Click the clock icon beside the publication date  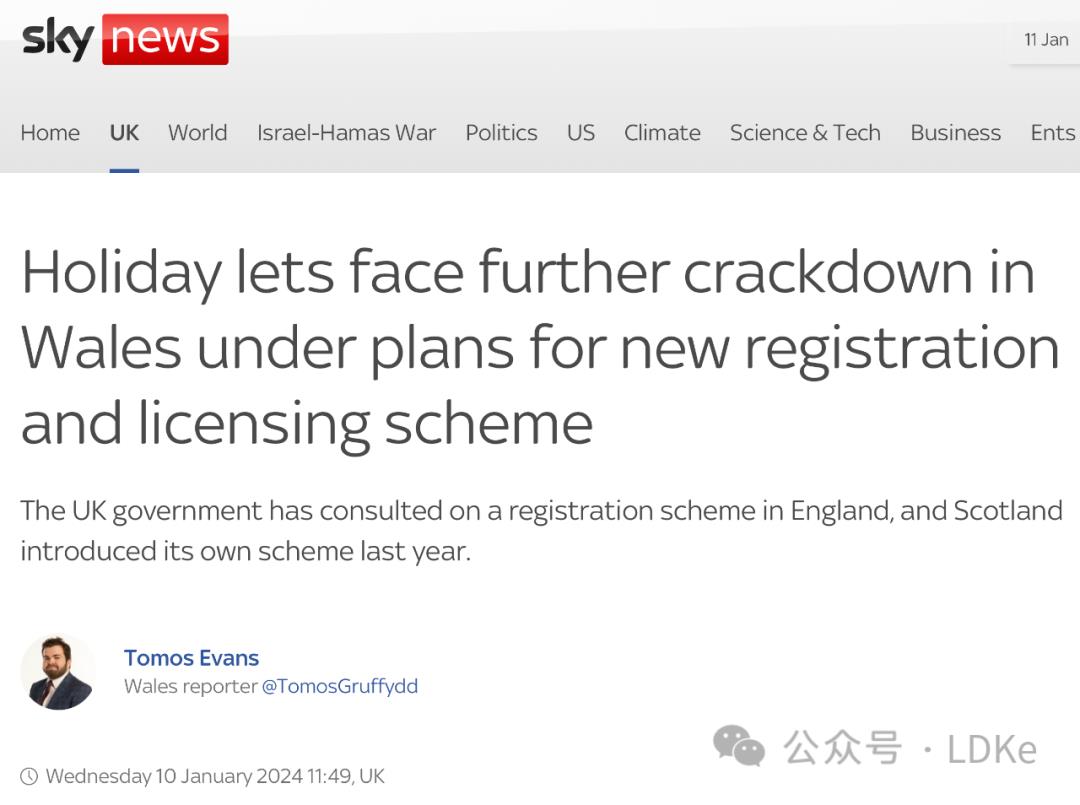(x=29, y=776)
